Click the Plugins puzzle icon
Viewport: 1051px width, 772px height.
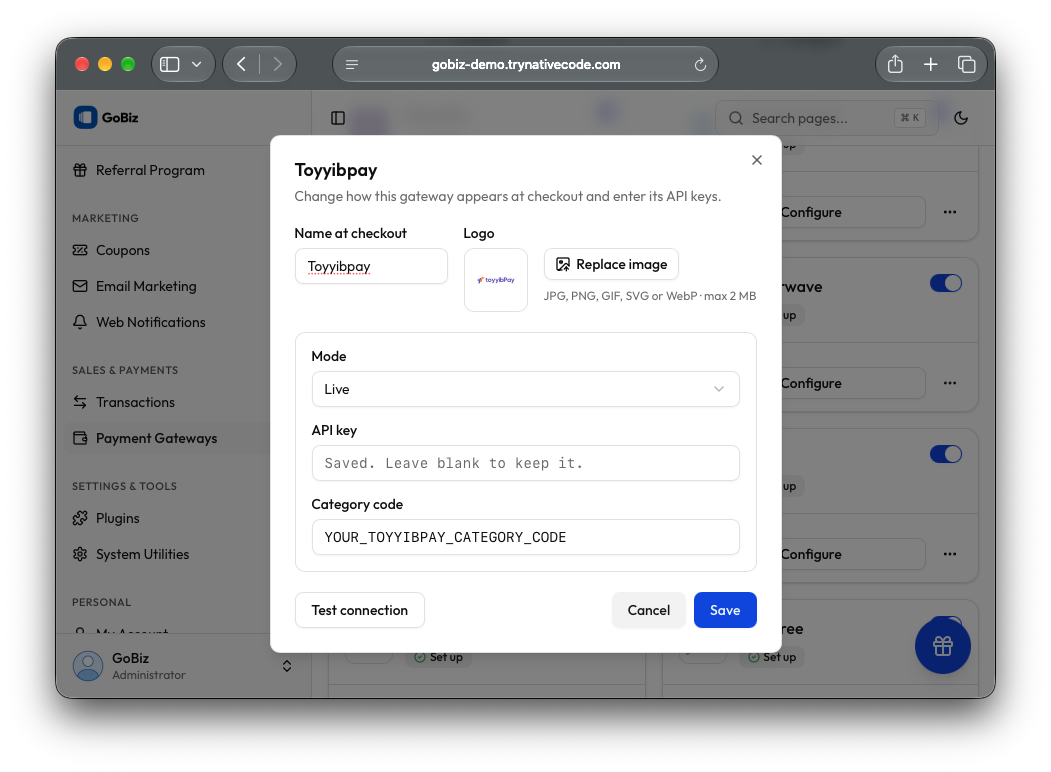(x=80, y=518)
